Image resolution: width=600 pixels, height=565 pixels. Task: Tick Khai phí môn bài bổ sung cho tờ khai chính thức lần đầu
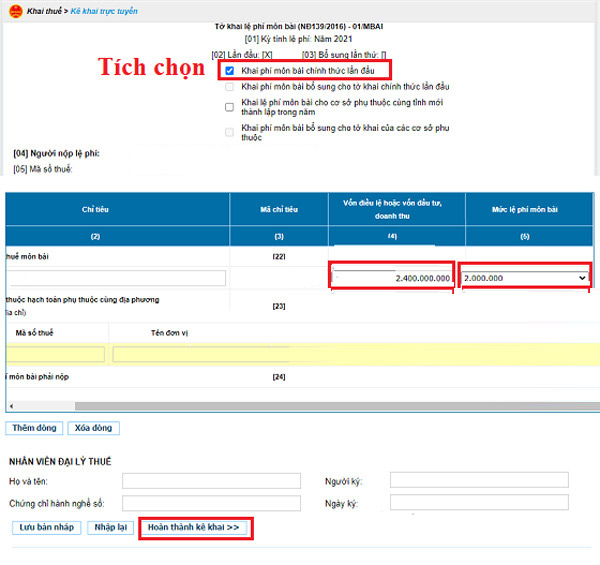click(230, 87)
